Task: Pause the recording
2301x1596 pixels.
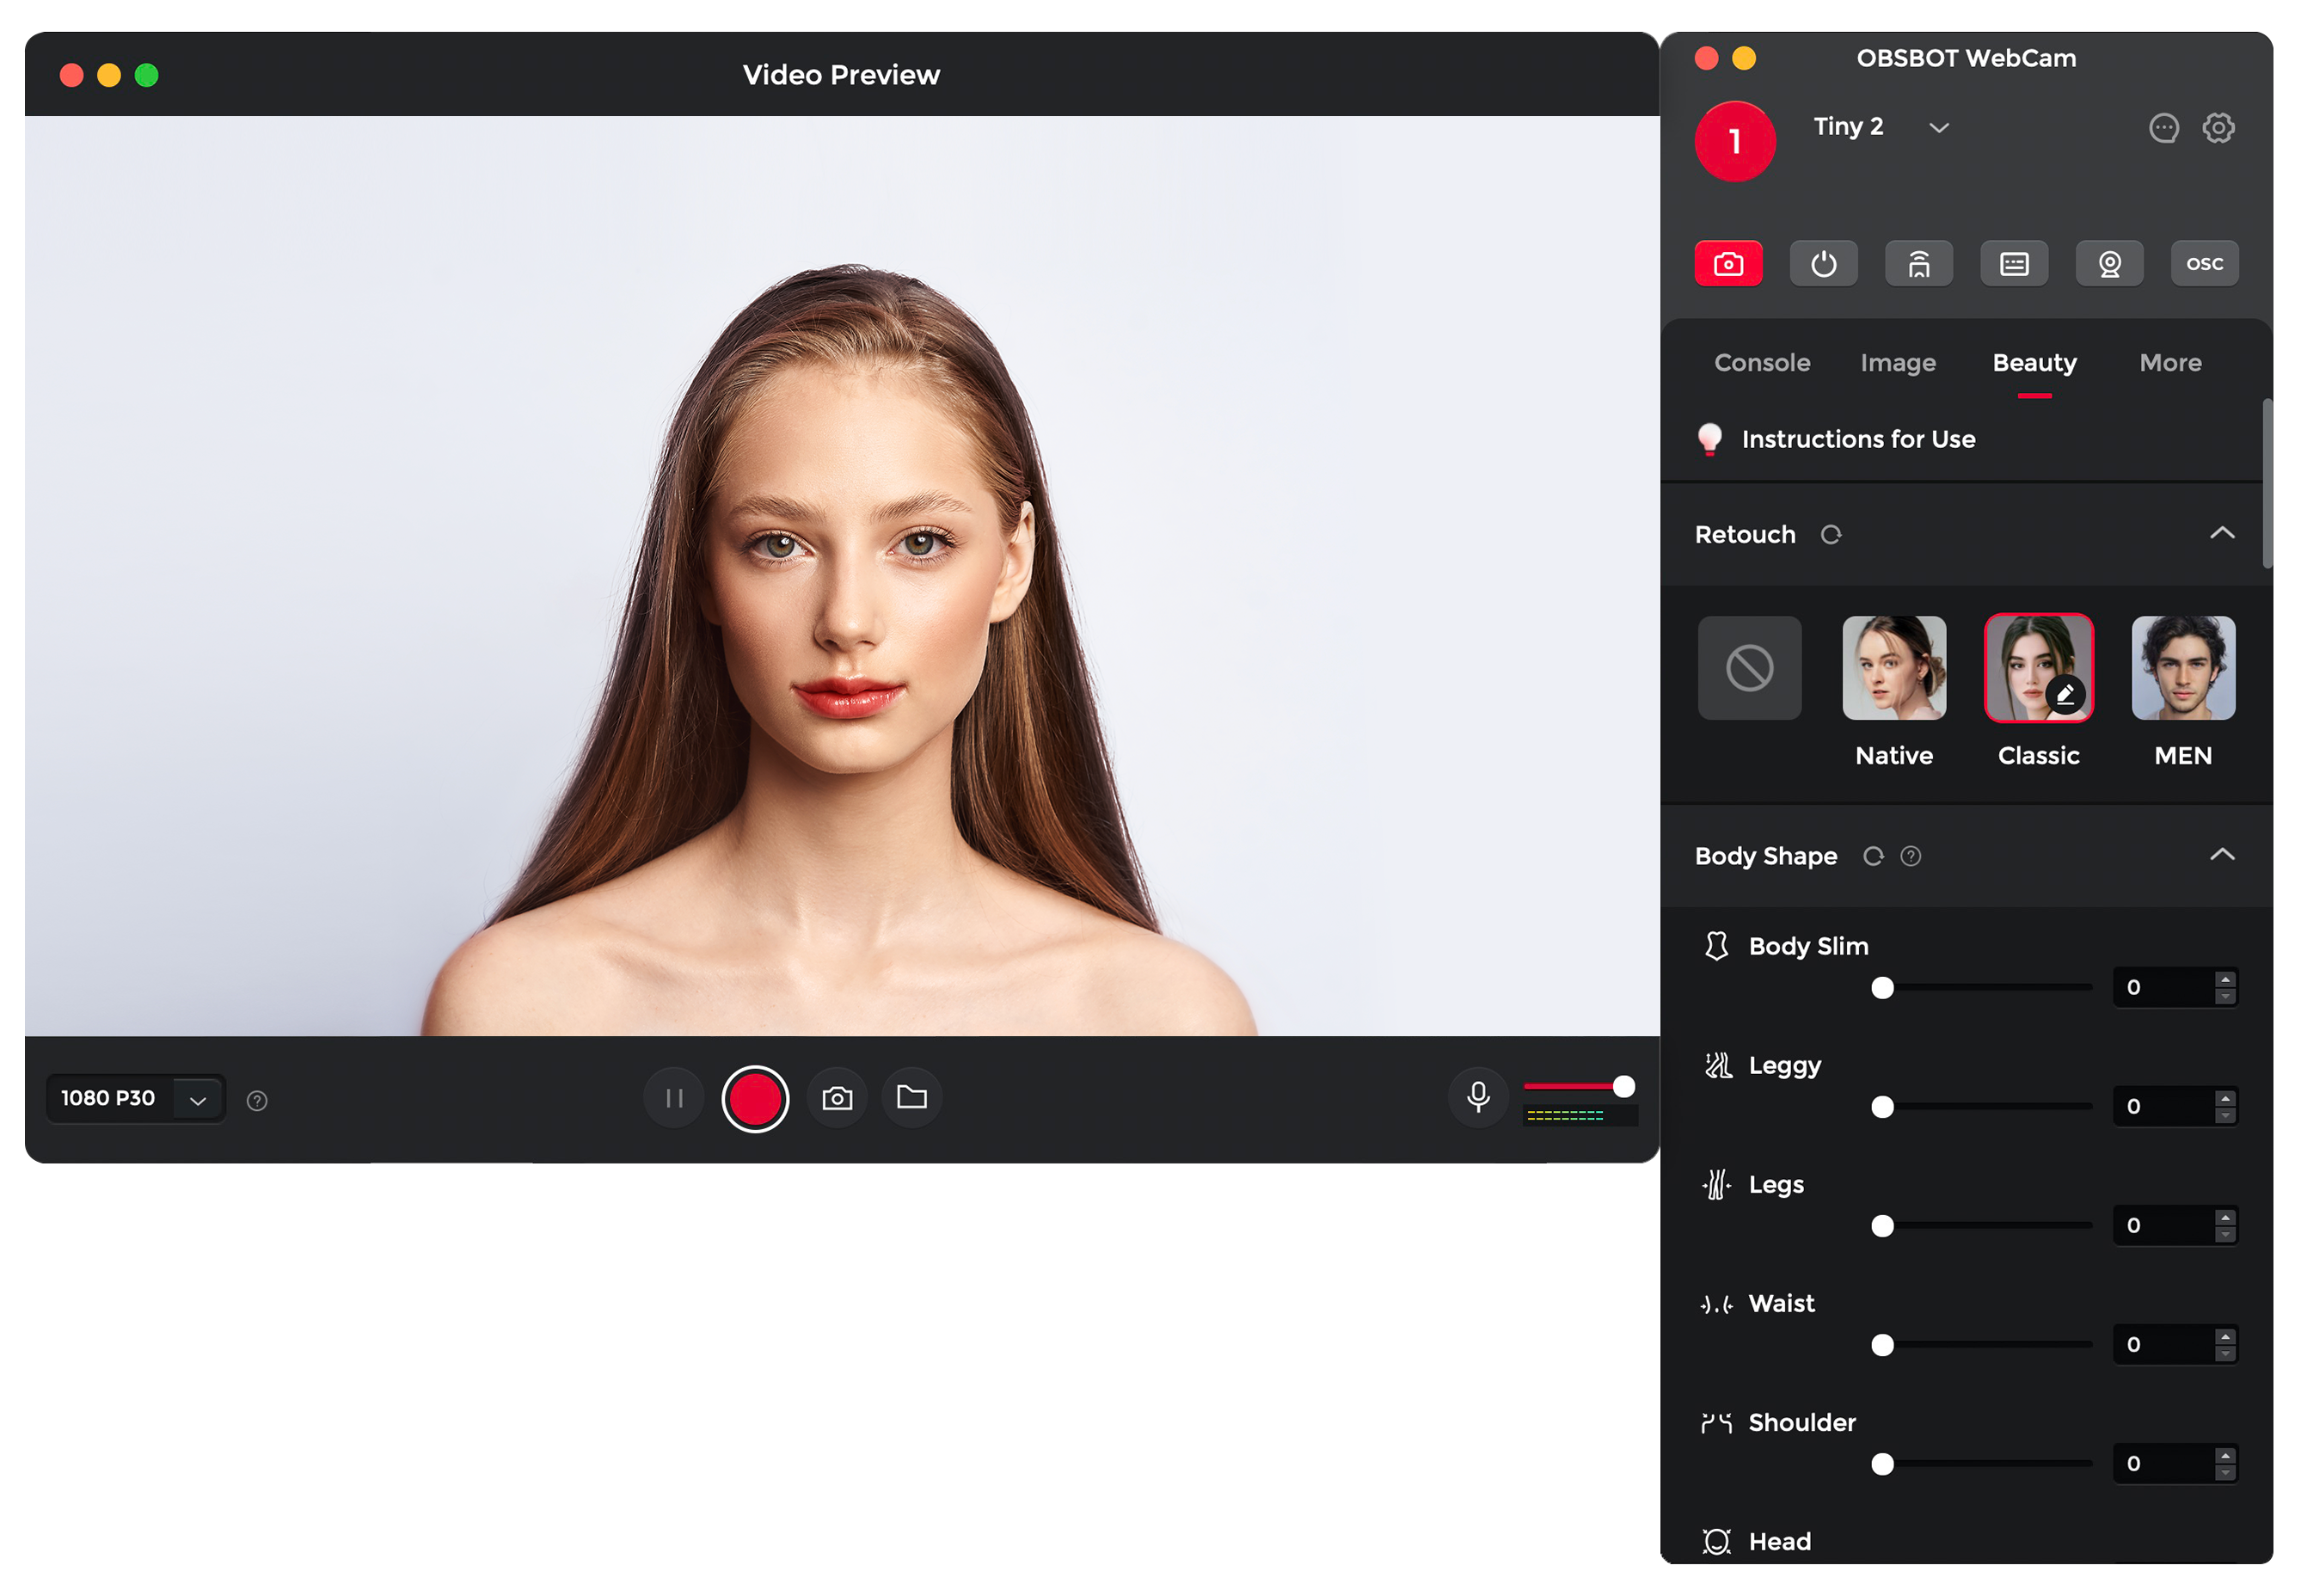Action: click(674, 1099)
